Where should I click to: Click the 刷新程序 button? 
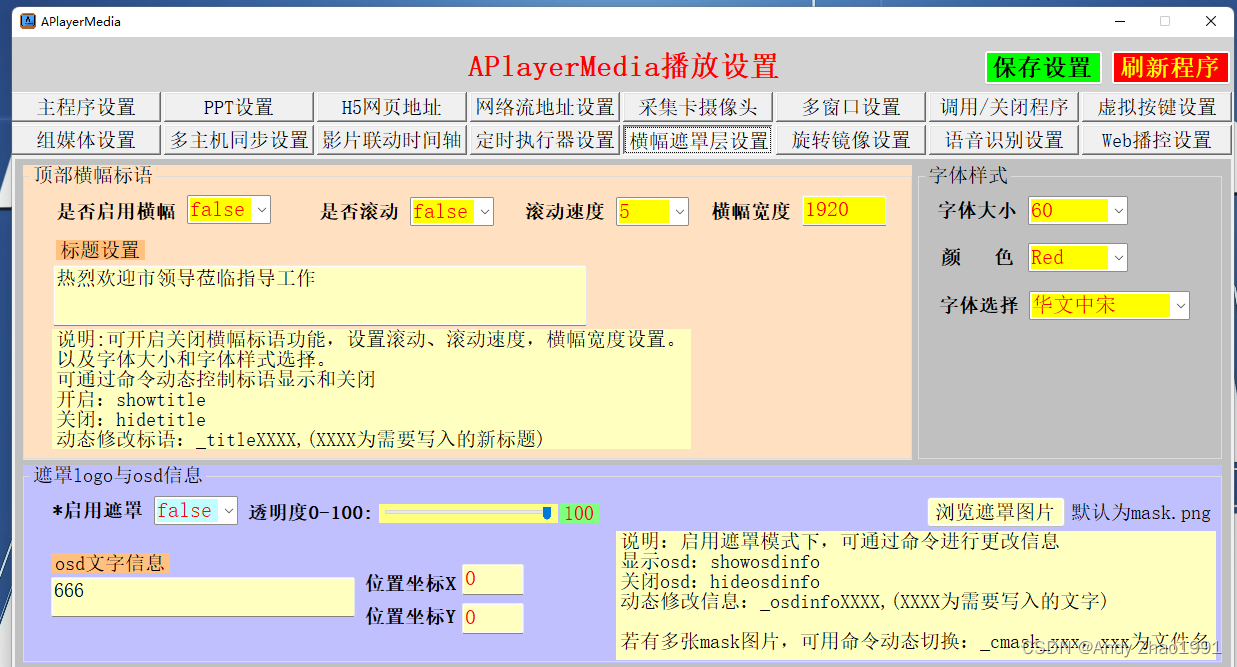(1170, 67)
